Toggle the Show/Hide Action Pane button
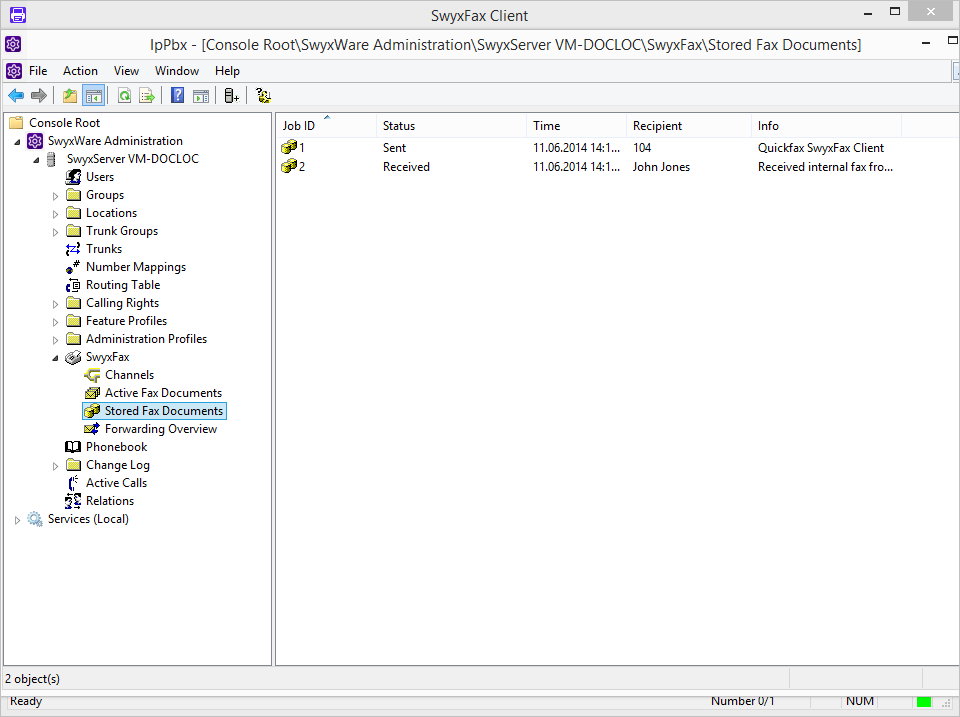Screen dimensions: 960x717 (201, 96)
